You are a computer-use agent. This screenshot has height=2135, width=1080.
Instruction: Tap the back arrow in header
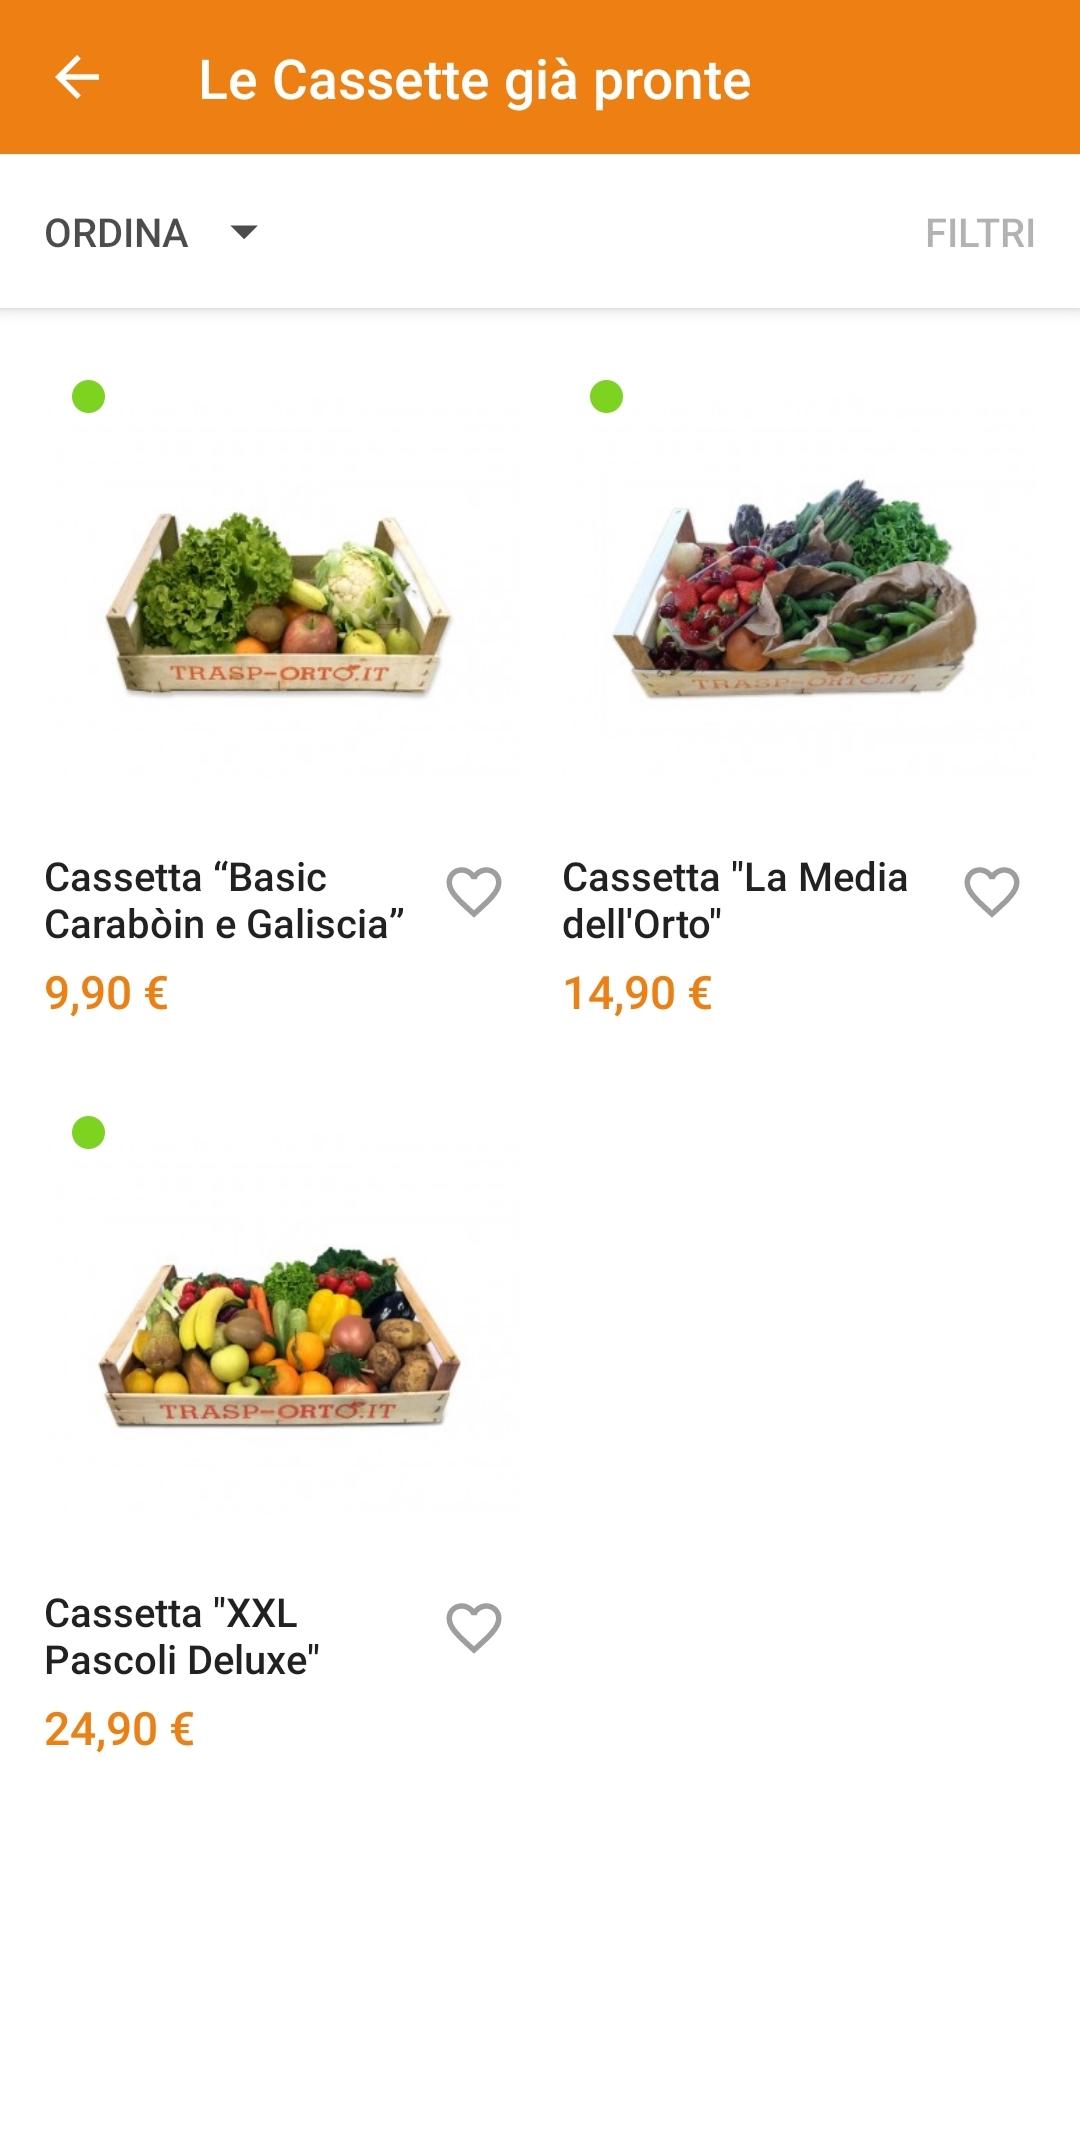pos(77,78)
